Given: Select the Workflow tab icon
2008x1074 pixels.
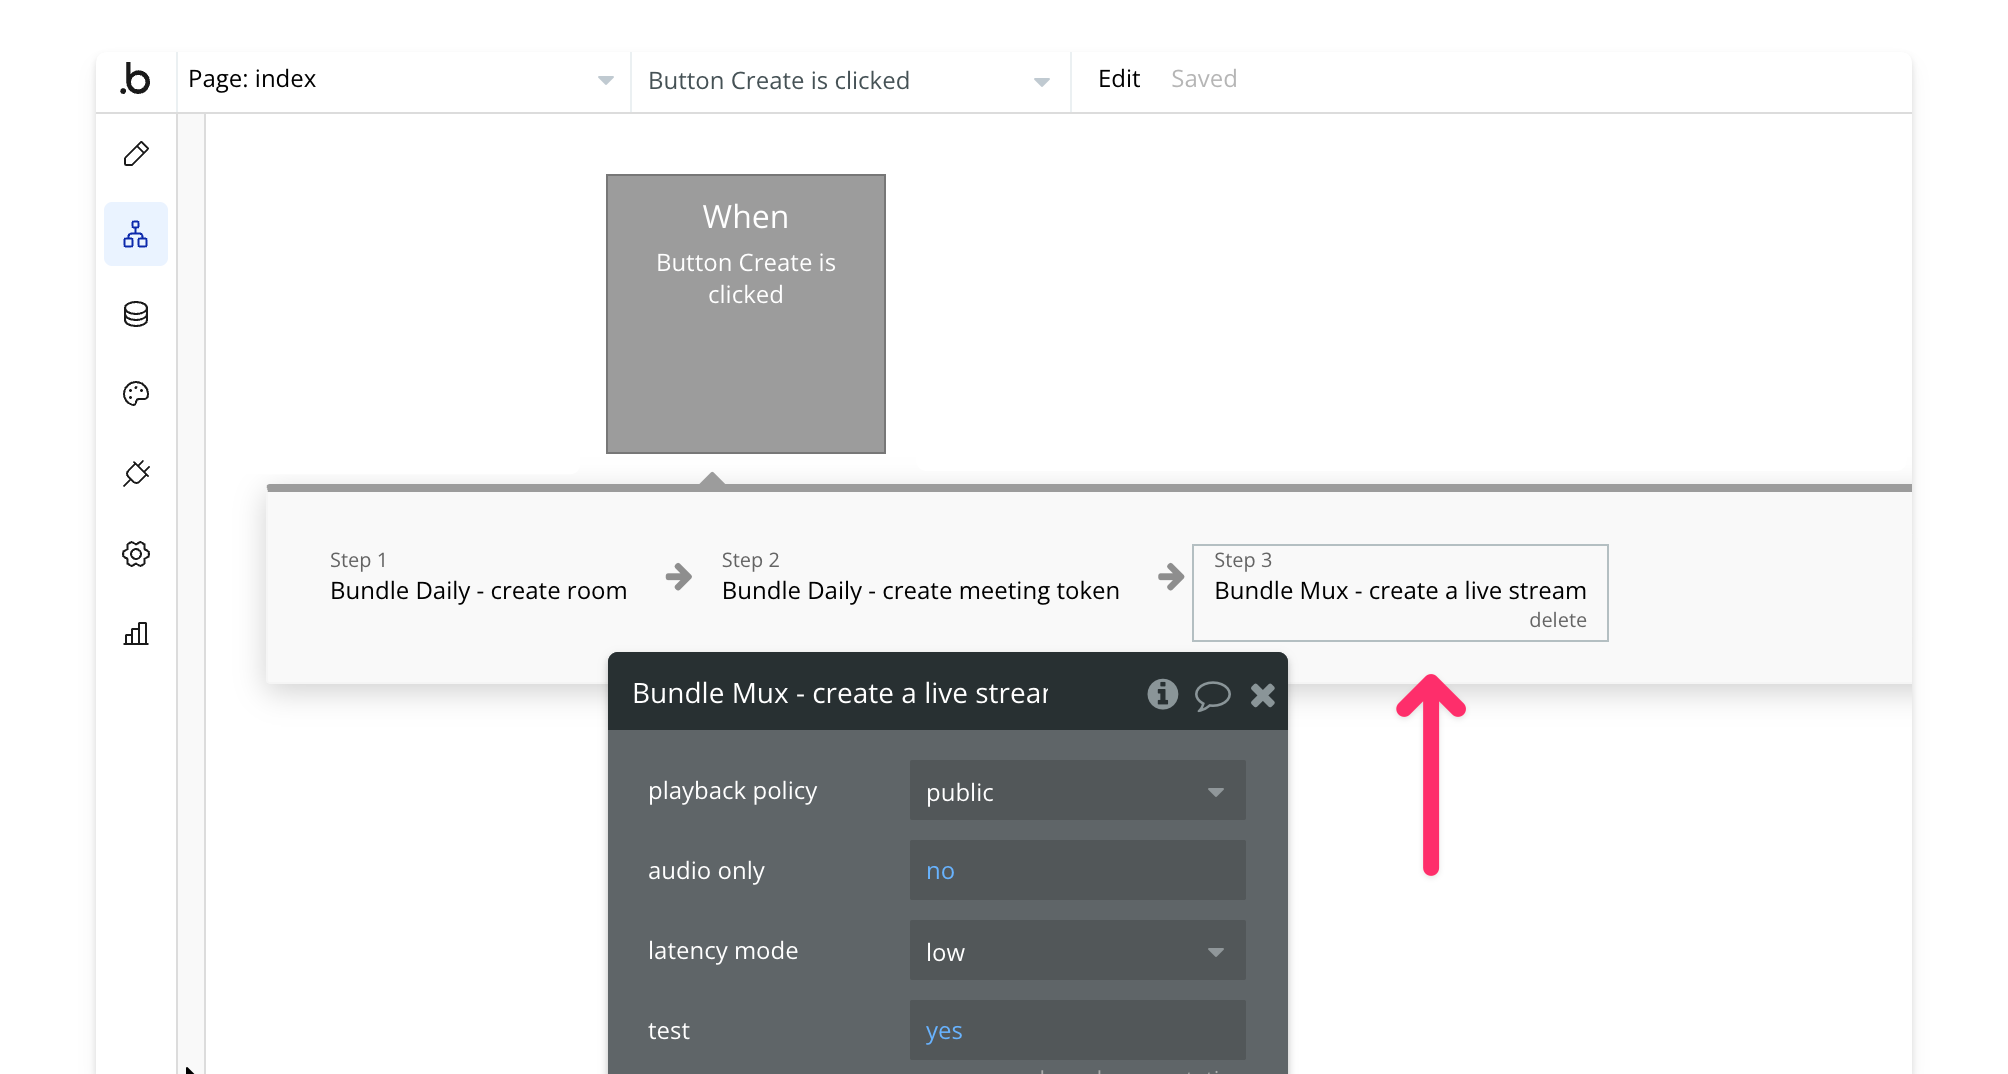Looking at the screenshot, I should 136,234.
